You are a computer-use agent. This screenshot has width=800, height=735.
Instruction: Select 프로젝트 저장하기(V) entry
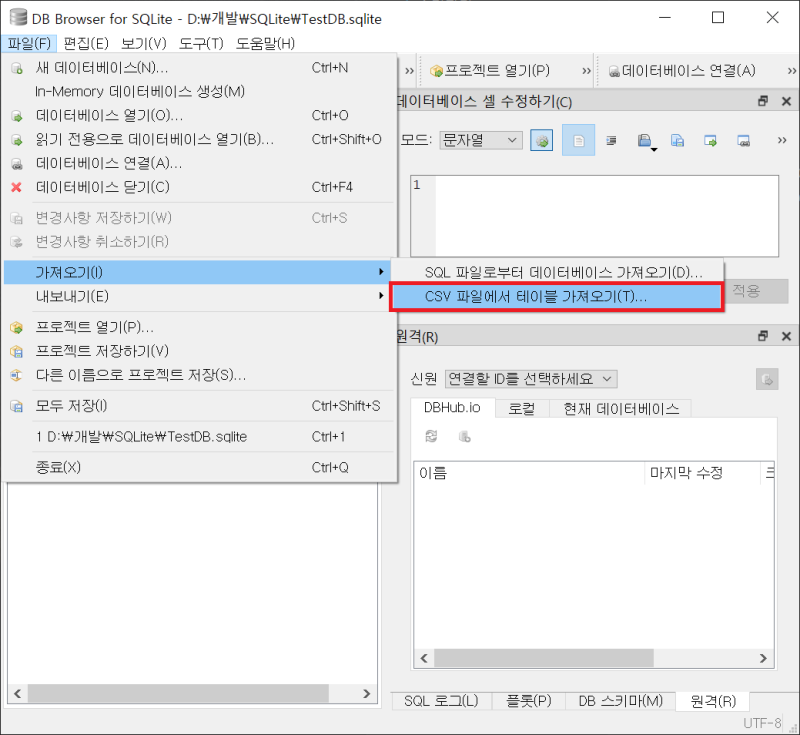pos(200,351)
